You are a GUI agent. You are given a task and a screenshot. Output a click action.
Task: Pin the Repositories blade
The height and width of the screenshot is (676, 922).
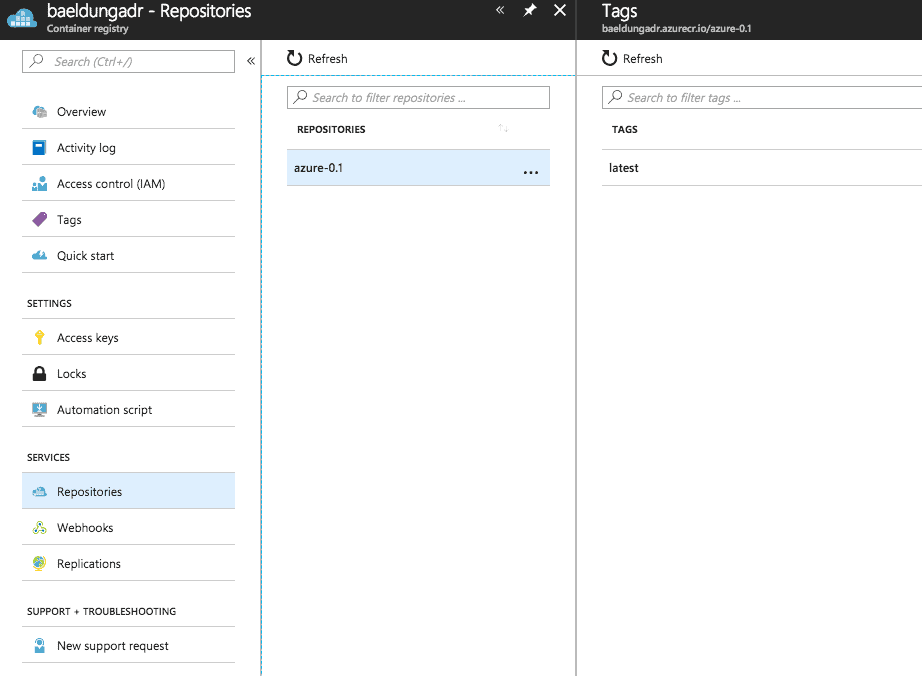529,10
